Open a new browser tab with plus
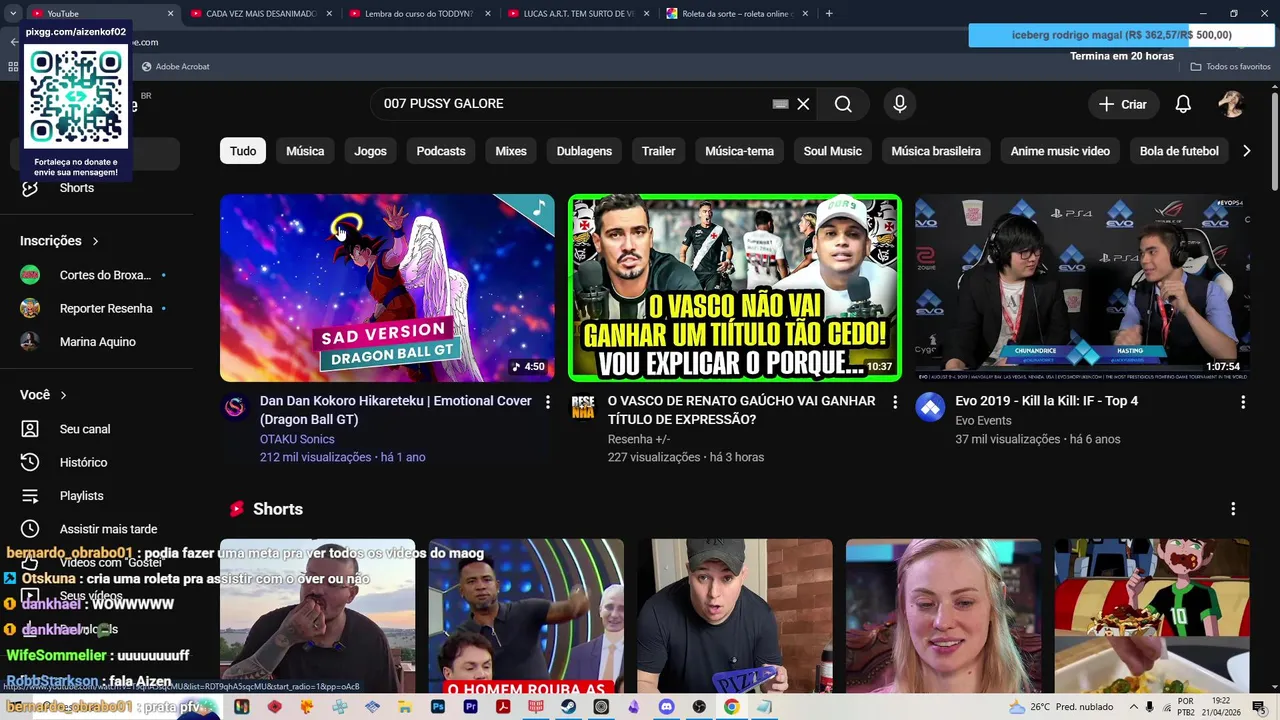Screen dimensions: 1280x720 (x=829, y=14)
